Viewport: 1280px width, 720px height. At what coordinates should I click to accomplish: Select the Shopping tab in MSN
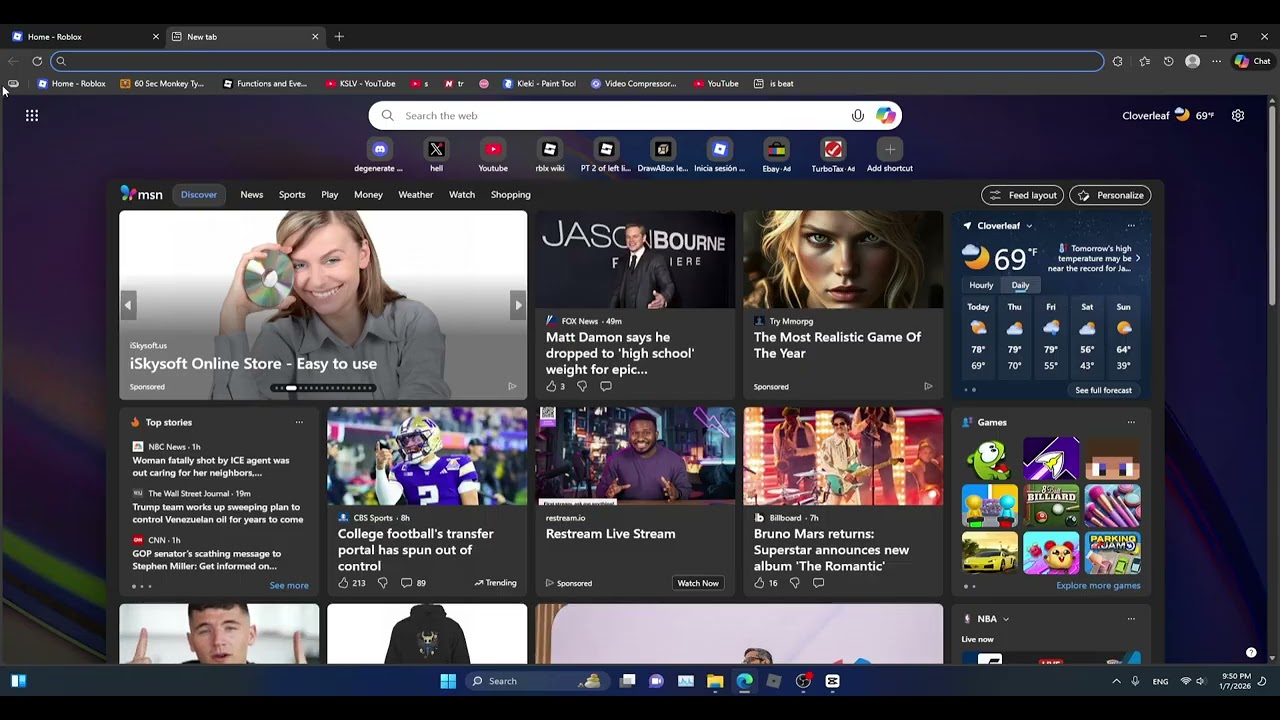510,195
